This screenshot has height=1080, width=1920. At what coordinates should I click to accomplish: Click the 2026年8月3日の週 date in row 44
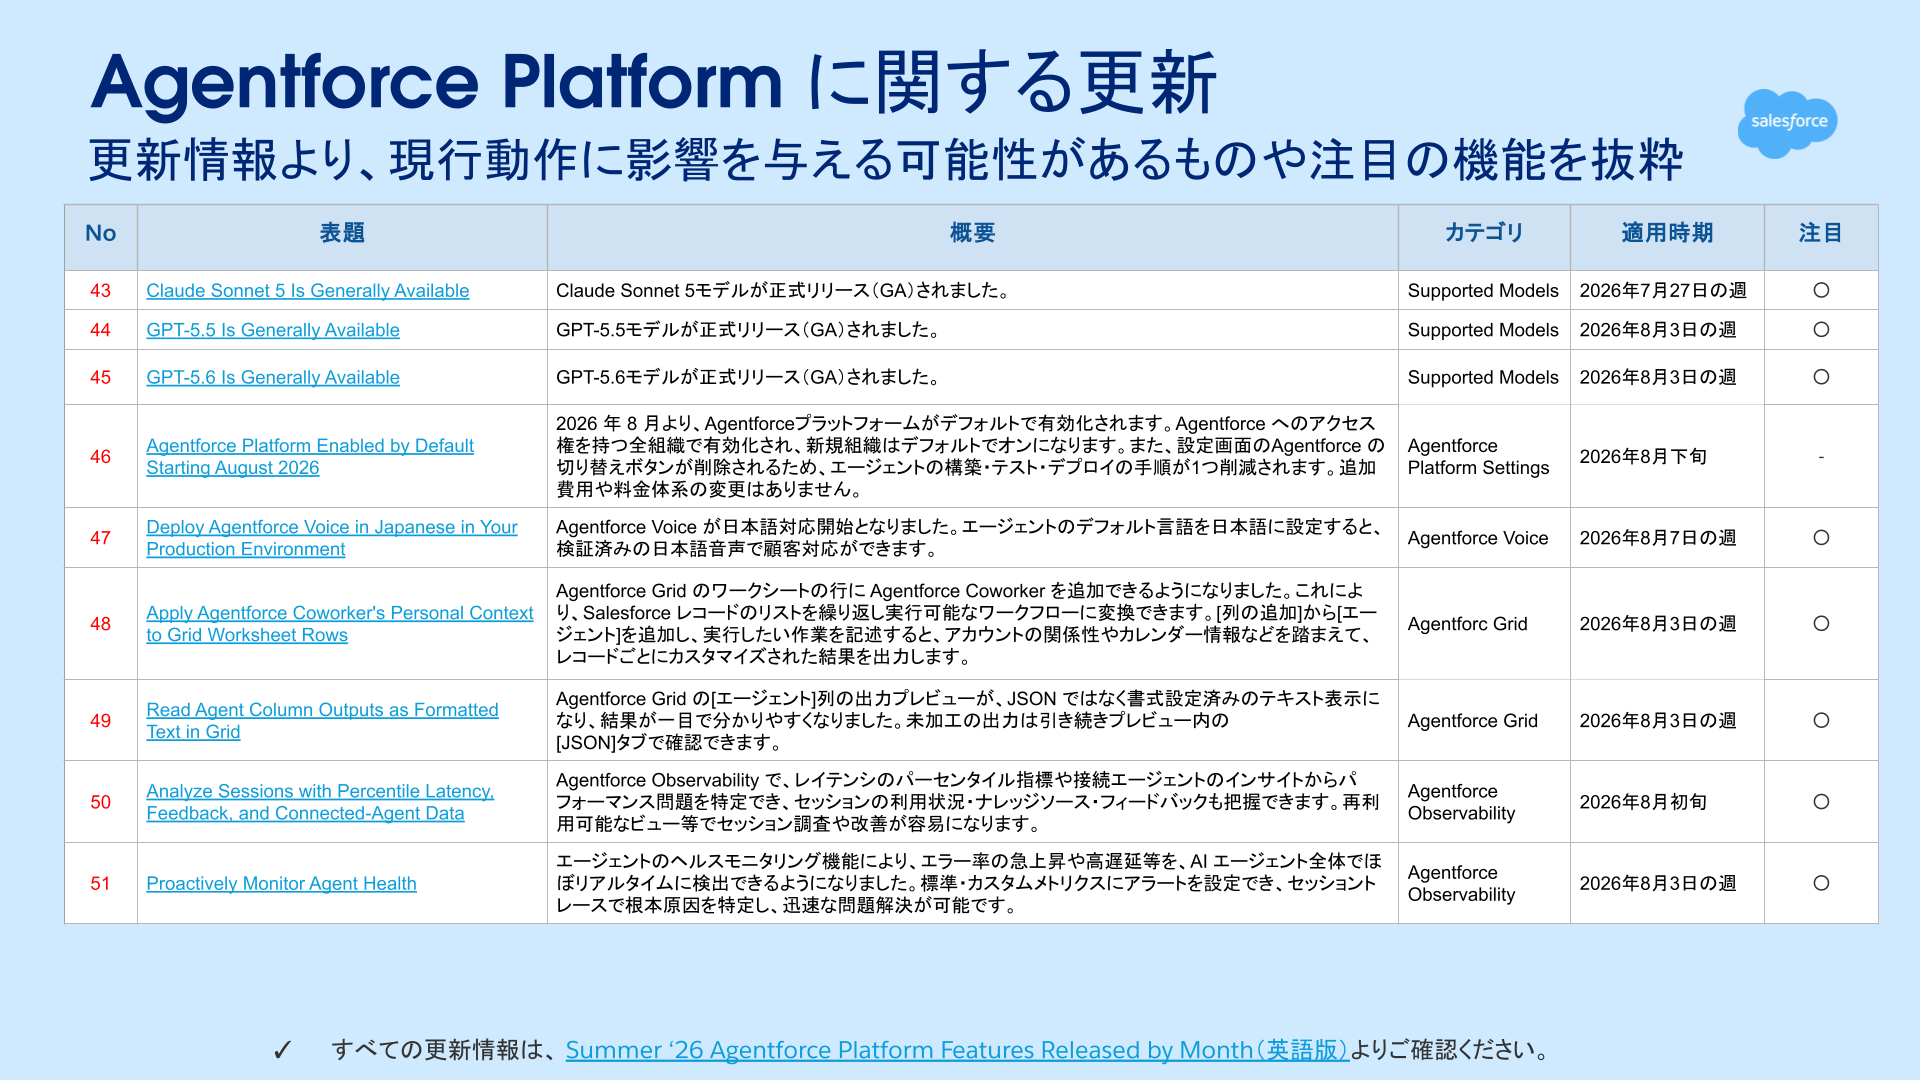tap(1658, 330)
